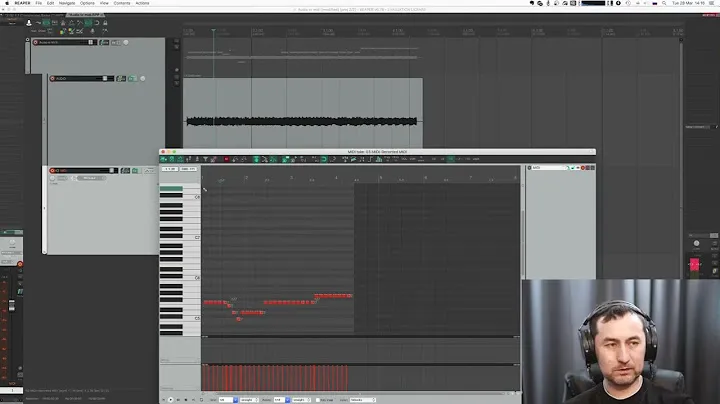Click the record arm icon on Audio to MIDI track
Viewport: 720px width, 404px height.
(37, 42)
